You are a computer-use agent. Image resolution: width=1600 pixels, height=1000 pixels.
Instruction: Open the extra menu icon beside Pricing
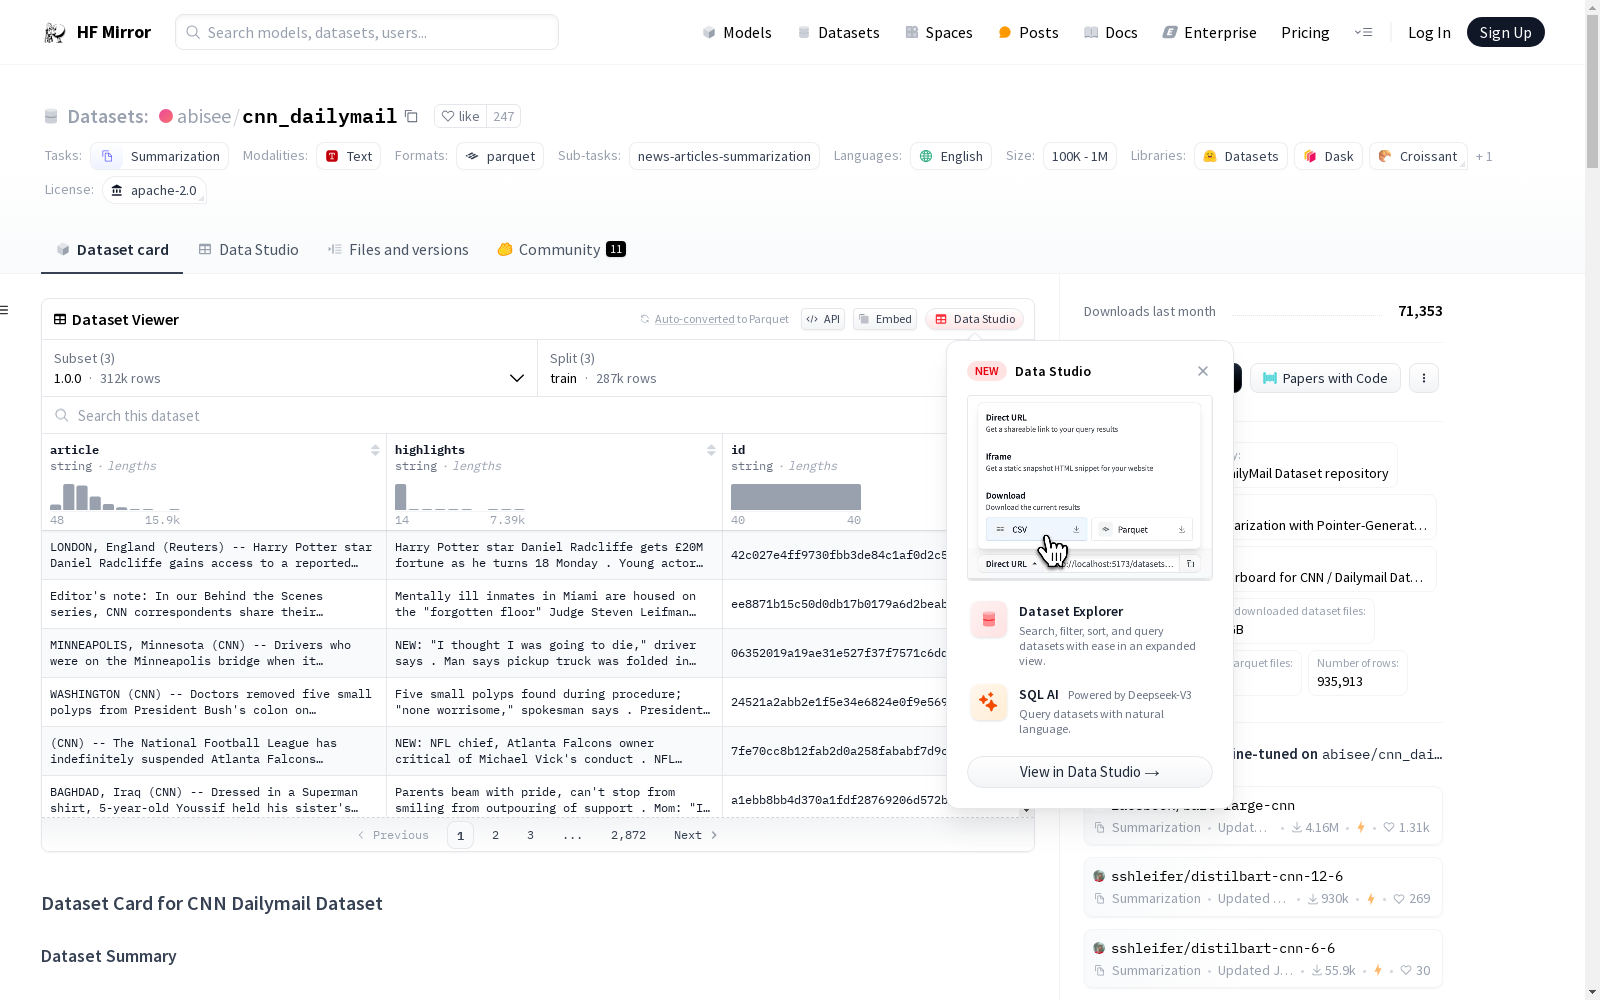(1363, 32)
